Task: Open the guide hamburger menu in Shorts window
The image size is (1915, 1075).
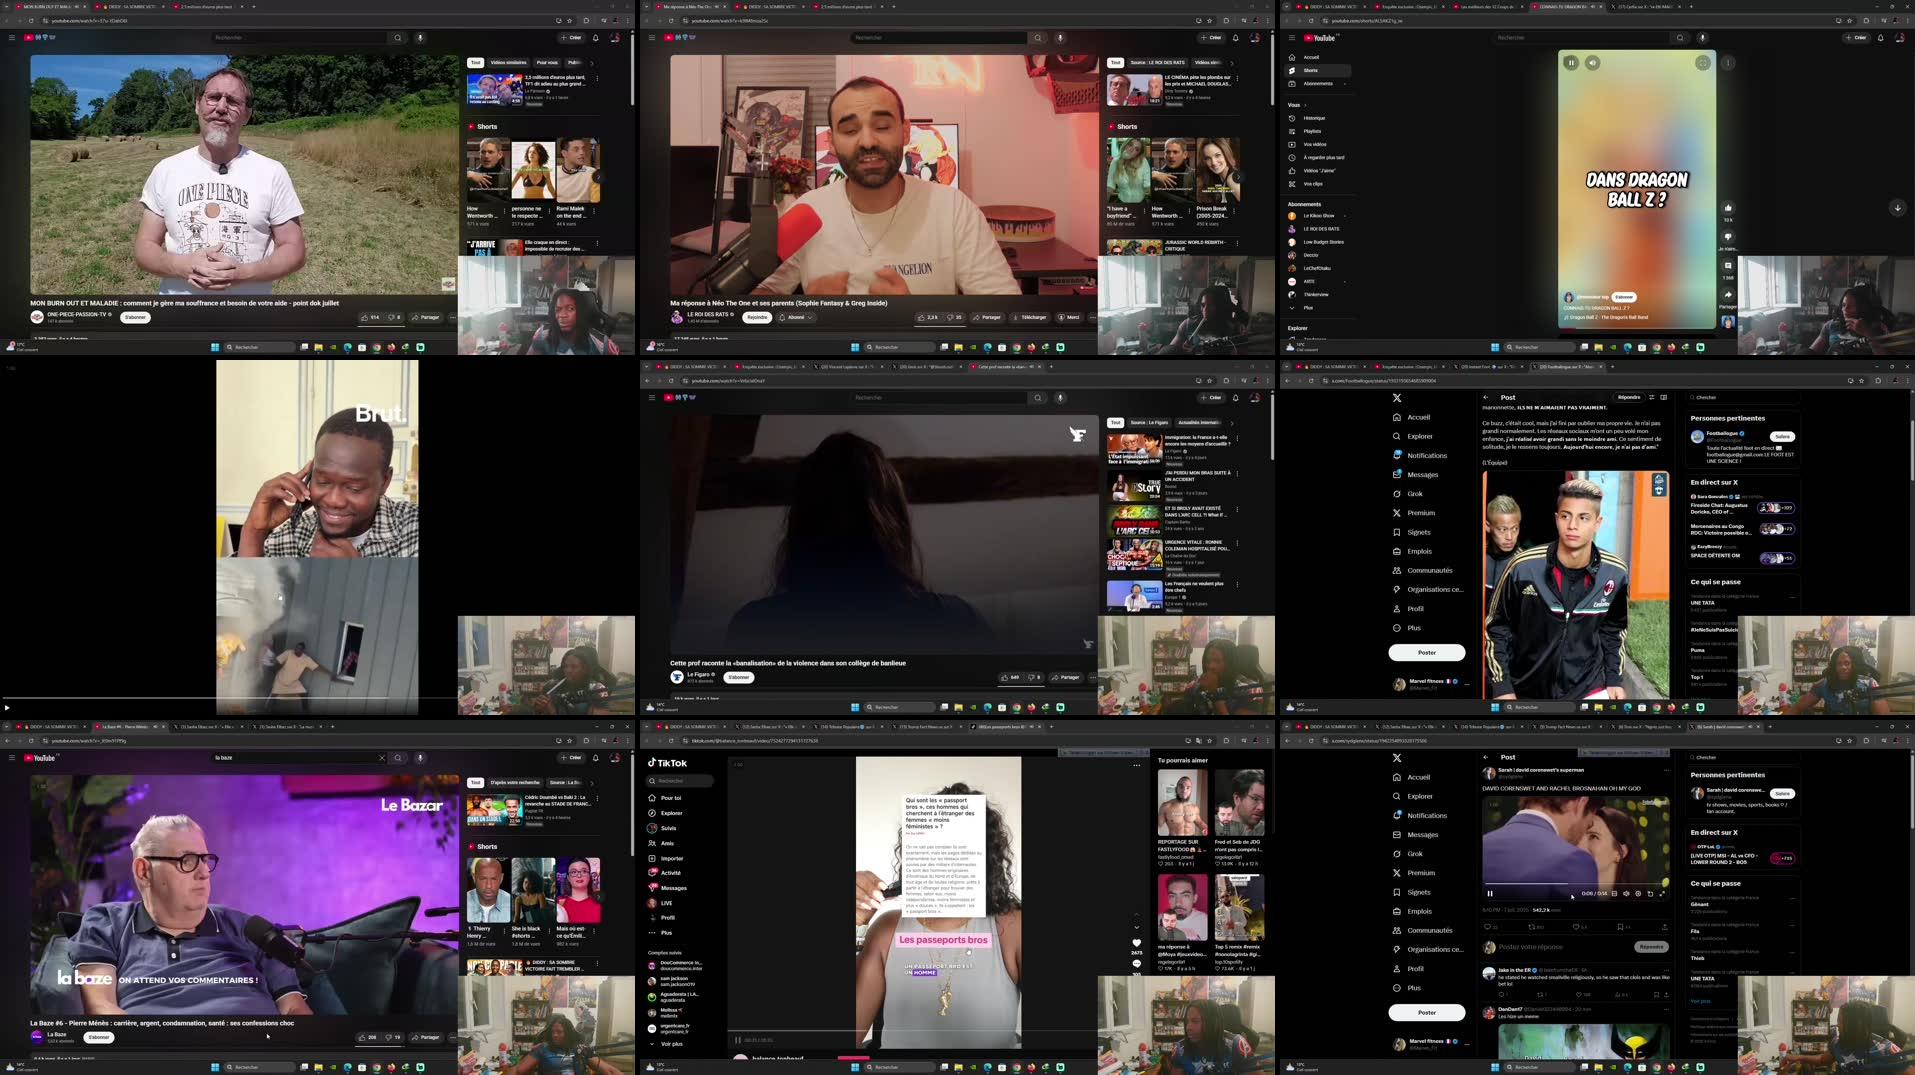Action: coord(1292,38)
